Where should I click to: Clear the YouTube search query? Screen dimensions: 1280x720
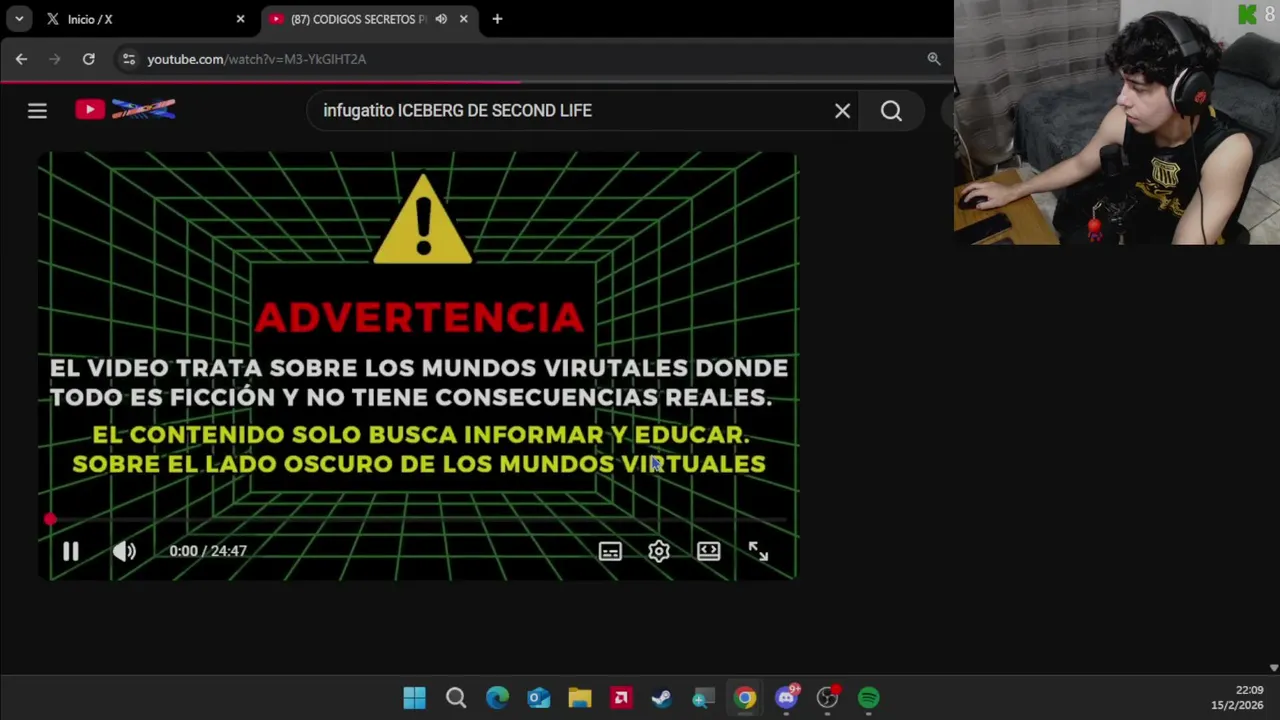(x=842, y=111)
